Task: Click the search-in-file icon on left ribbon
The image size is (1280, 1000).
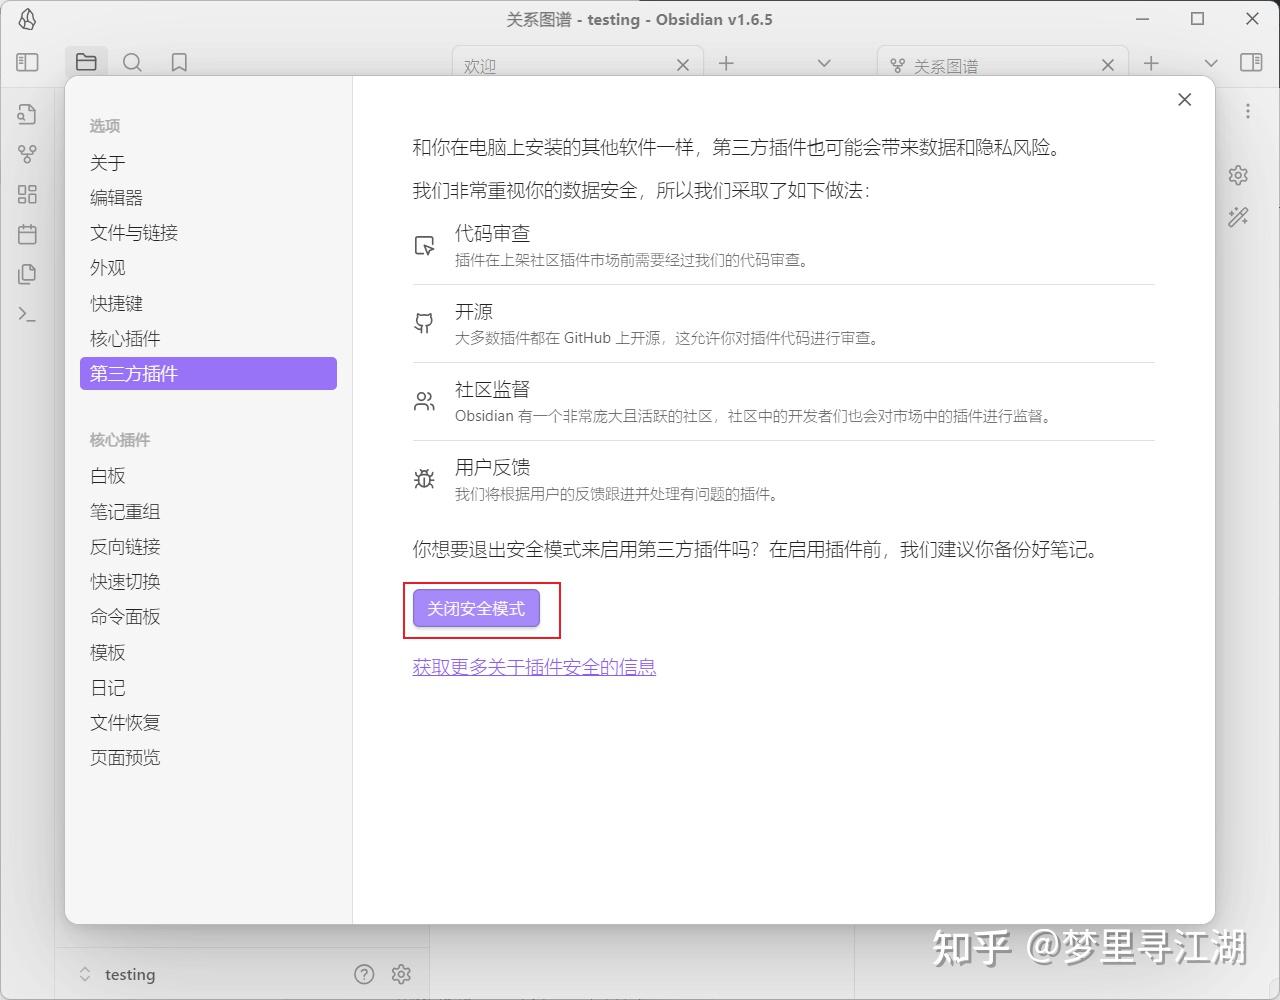Action: pyautogui.click(x=27, y=113)
